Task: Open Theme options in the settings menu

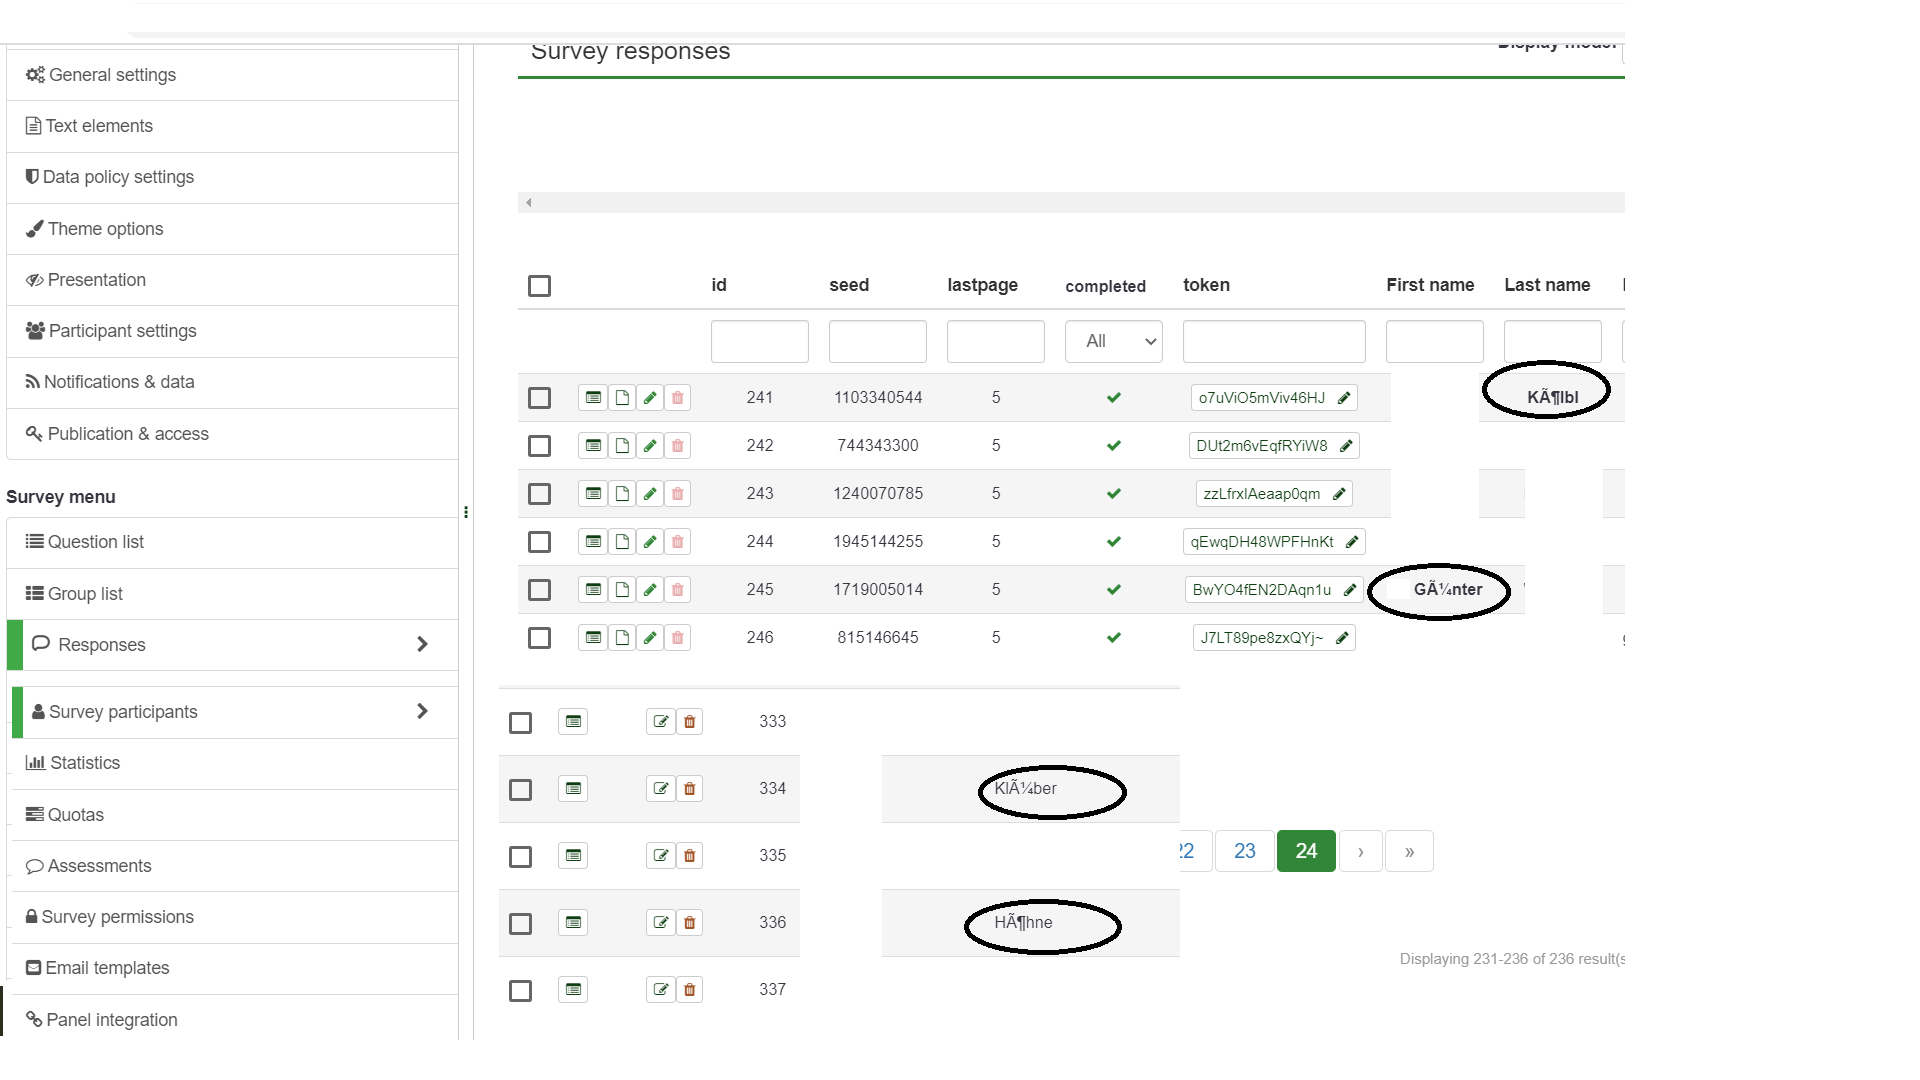Action: pyautogui.click(x=104, y=228)
